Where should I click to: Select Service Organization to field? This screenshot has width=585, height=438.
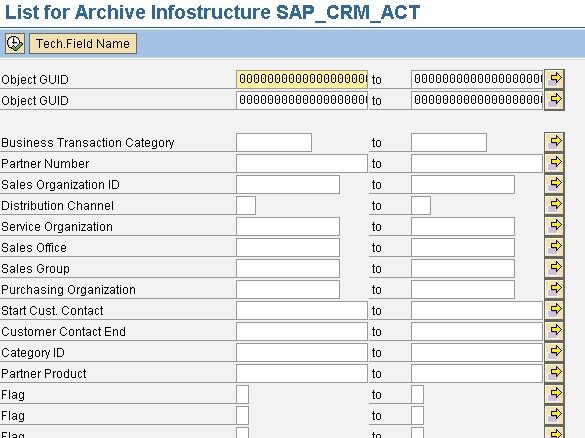pyautogui.click(x=463, y=226)
